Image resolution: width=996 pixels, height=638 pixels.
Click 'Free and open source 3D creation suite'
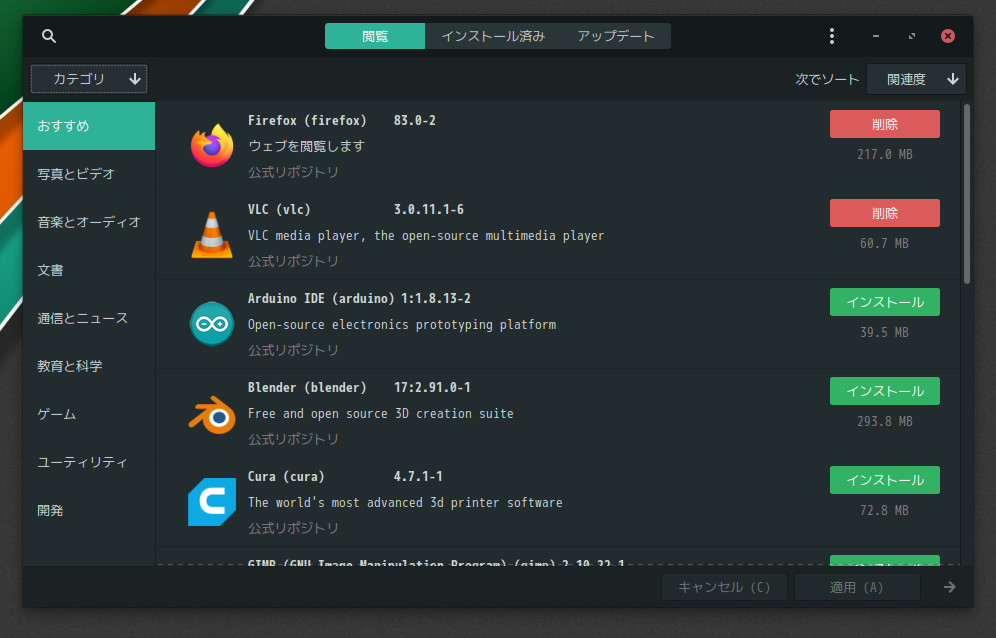[x=380, y=414]
